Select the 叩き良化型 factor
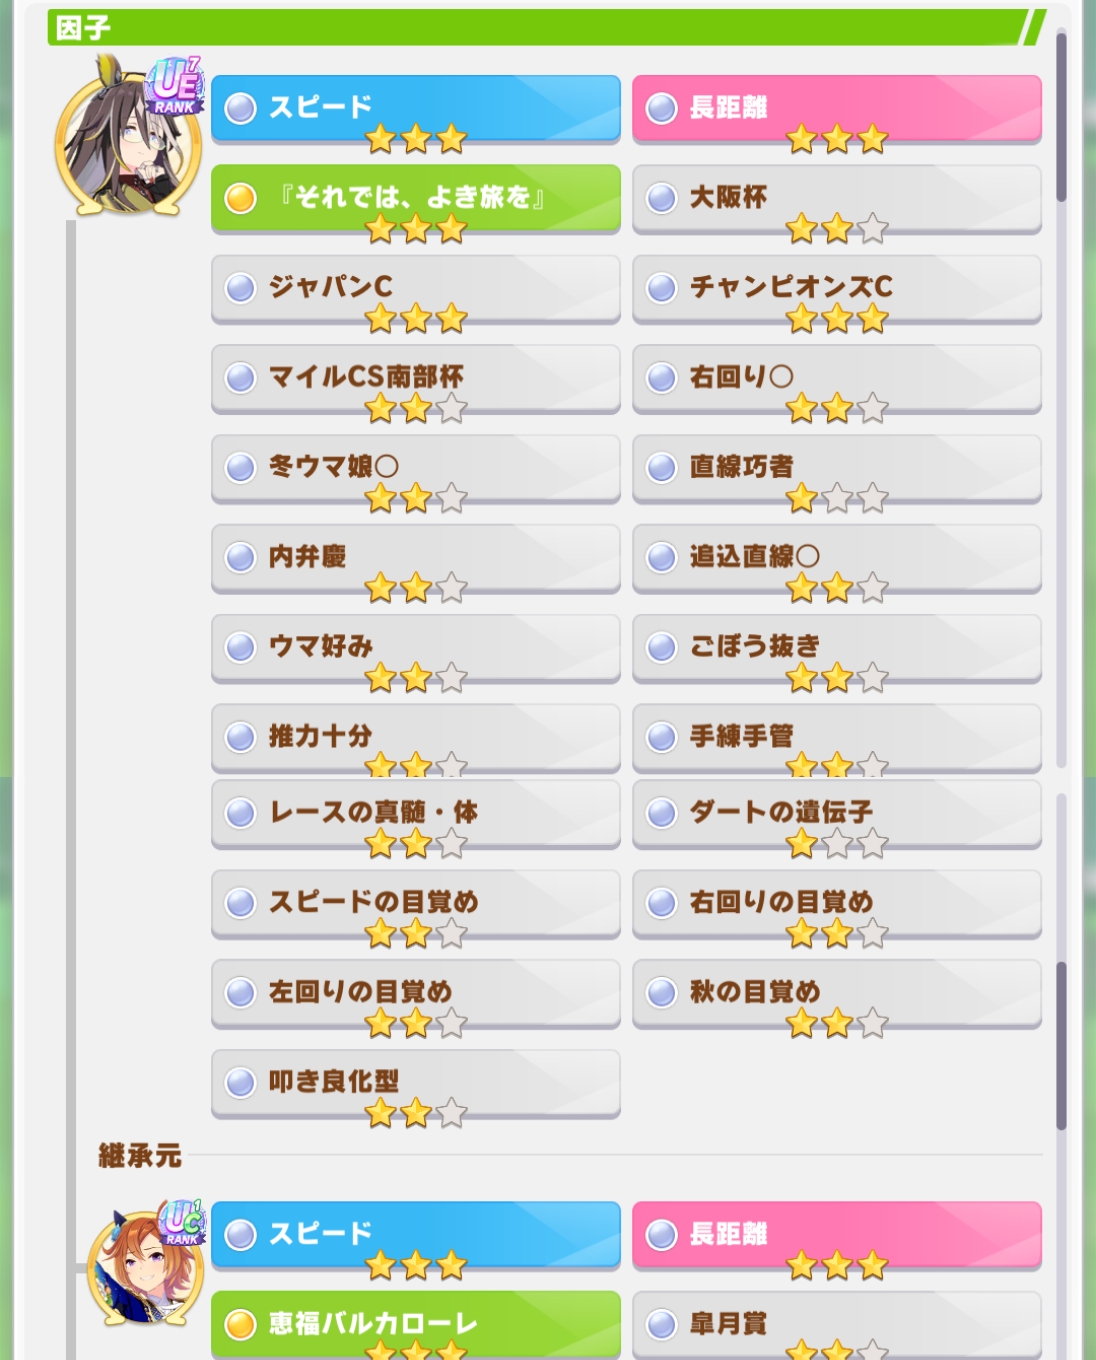 click(416, 1084)
